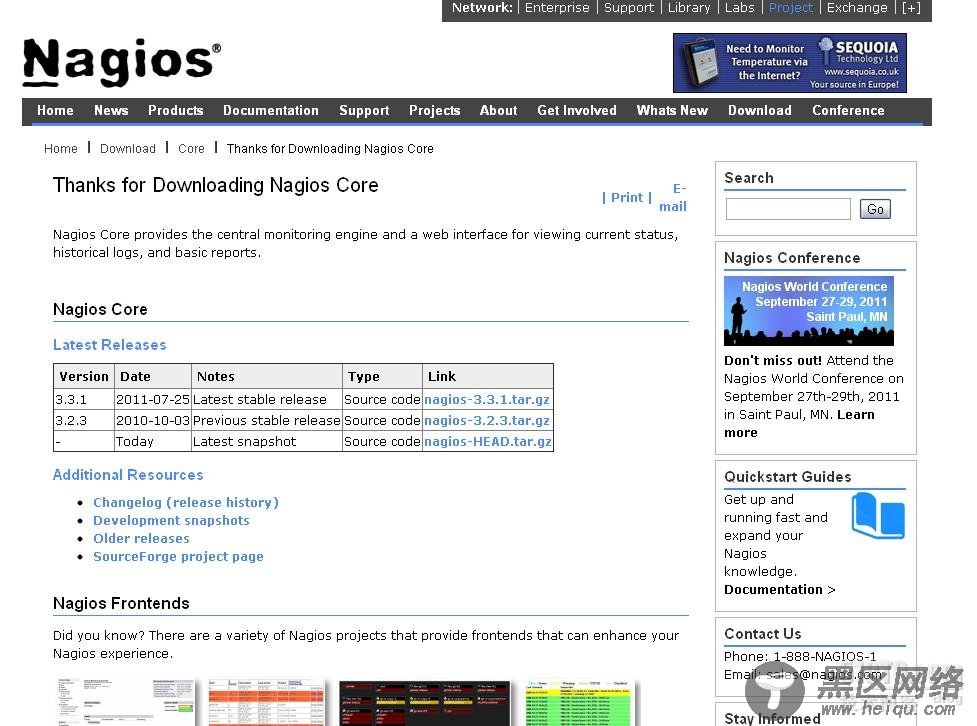Download nagios-3.3.1.tar.gz
Viewport: 977px width, 726px height.
(487, 399)
